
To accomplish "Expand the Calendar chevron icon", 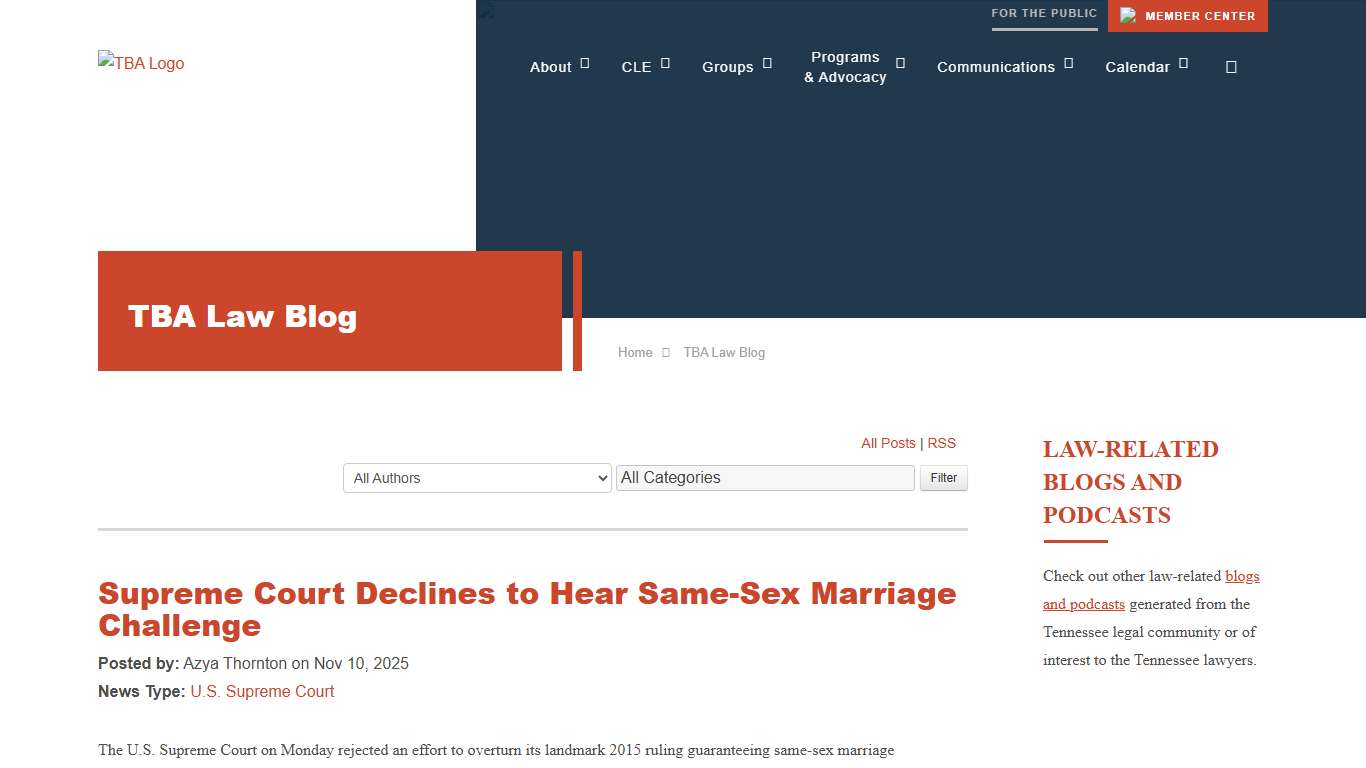I will coord(1185,61).
